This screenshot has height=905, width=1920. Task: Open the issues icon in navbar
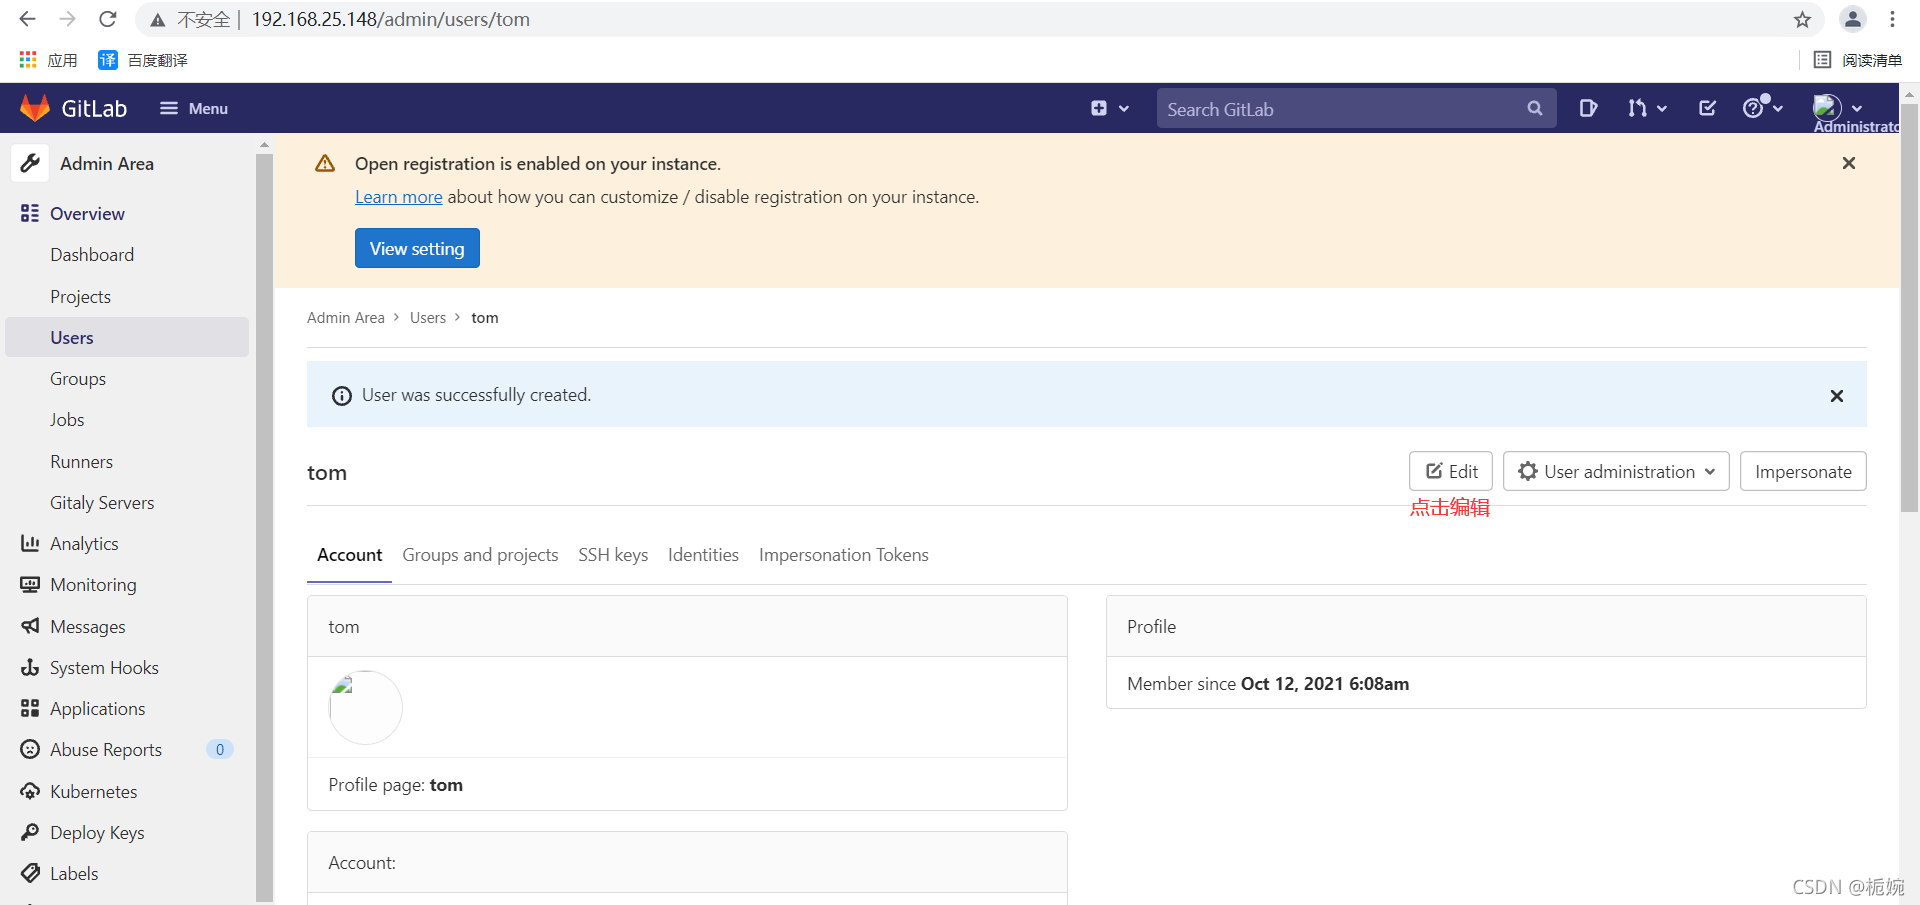pos(1588,108)
